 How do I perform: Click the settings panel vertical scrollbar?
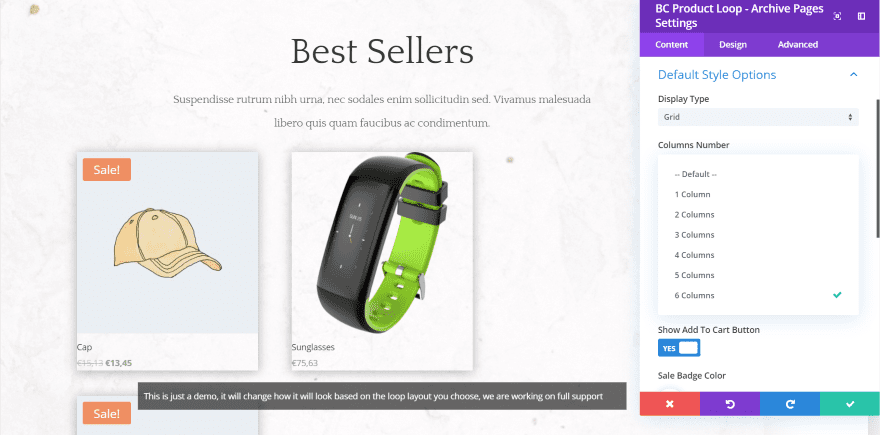pos(878,168)
